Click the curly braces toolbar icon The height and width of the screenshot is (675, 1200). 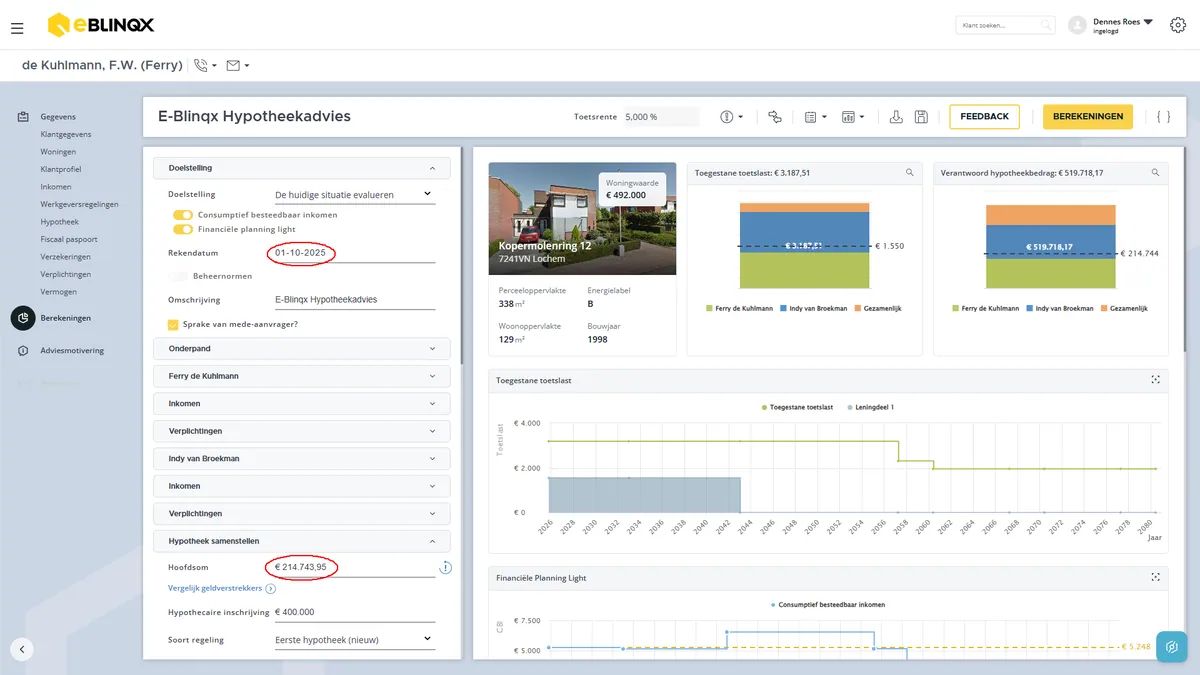point(1163,117)
